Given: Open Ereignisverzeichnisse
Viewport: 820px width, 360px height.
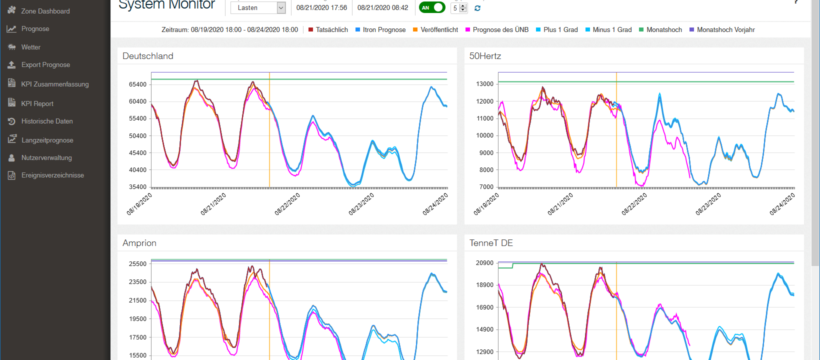Looking at the screenshot, I should point(52,175).
